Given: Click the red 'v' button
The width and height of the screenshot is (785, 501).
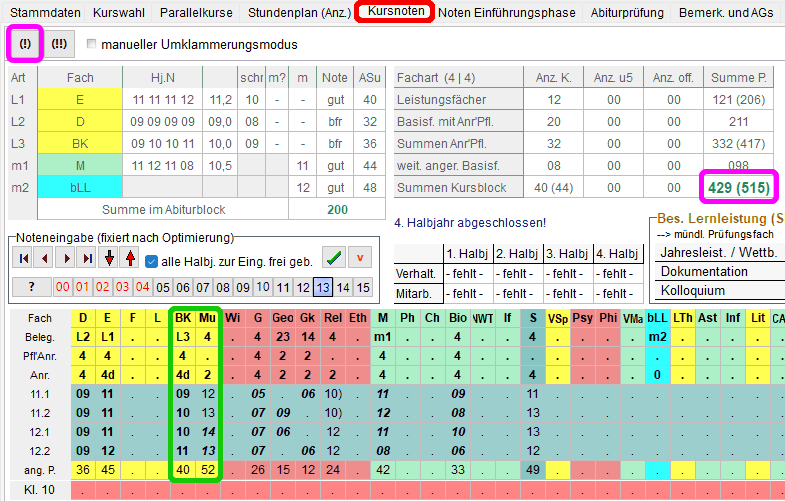Looking at the screenshot, I should [x=359, y=259].
